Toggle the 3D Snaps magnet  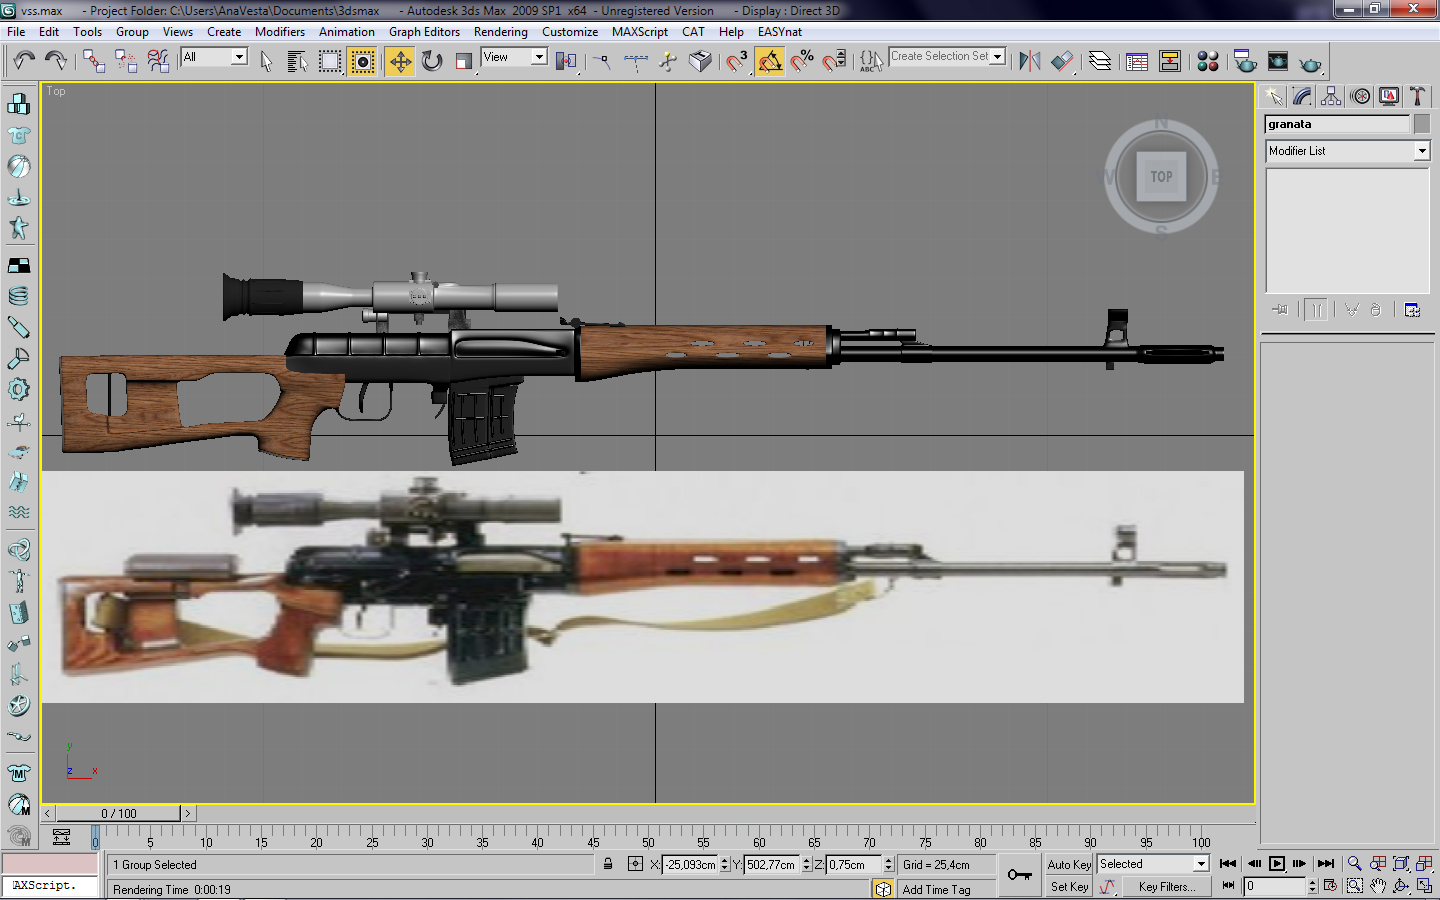point(737,61)
